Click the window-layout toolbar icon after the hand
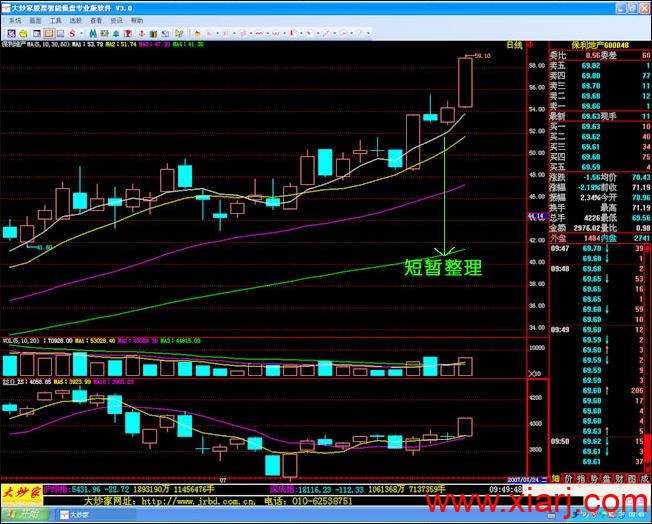652x524 pixels. [x=37, y=33]
